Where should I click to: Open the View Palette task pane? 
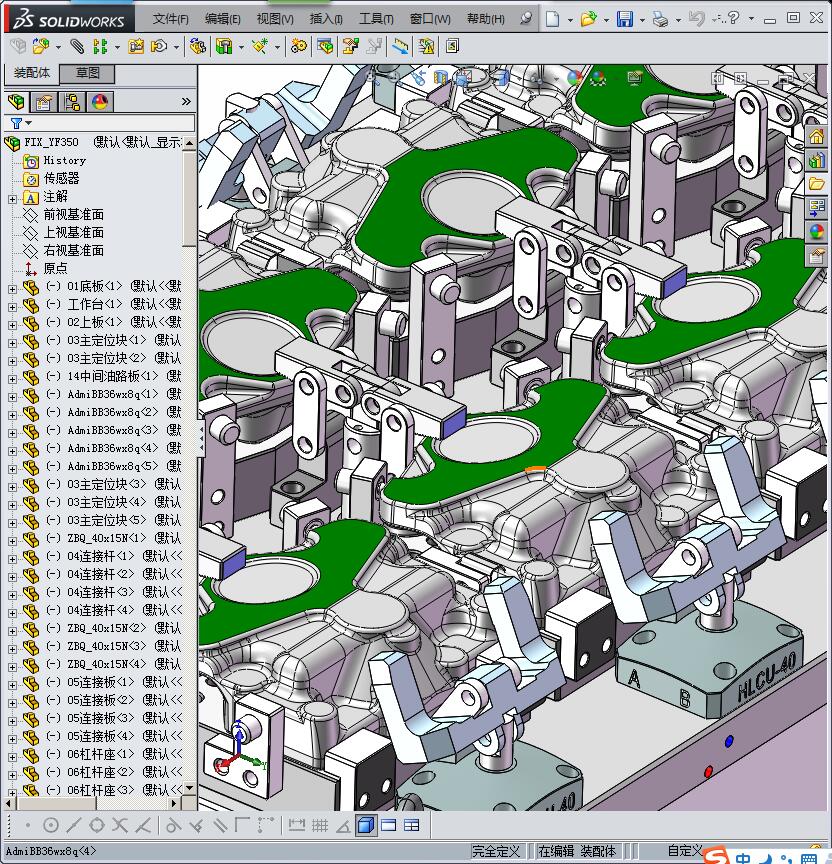pos(817,208)
